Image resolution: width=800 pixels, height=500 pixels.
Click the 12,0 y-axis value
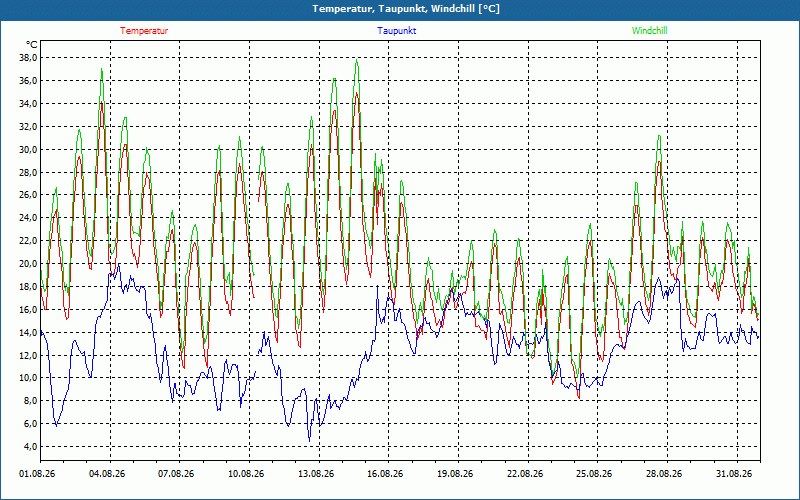(28, 355)
